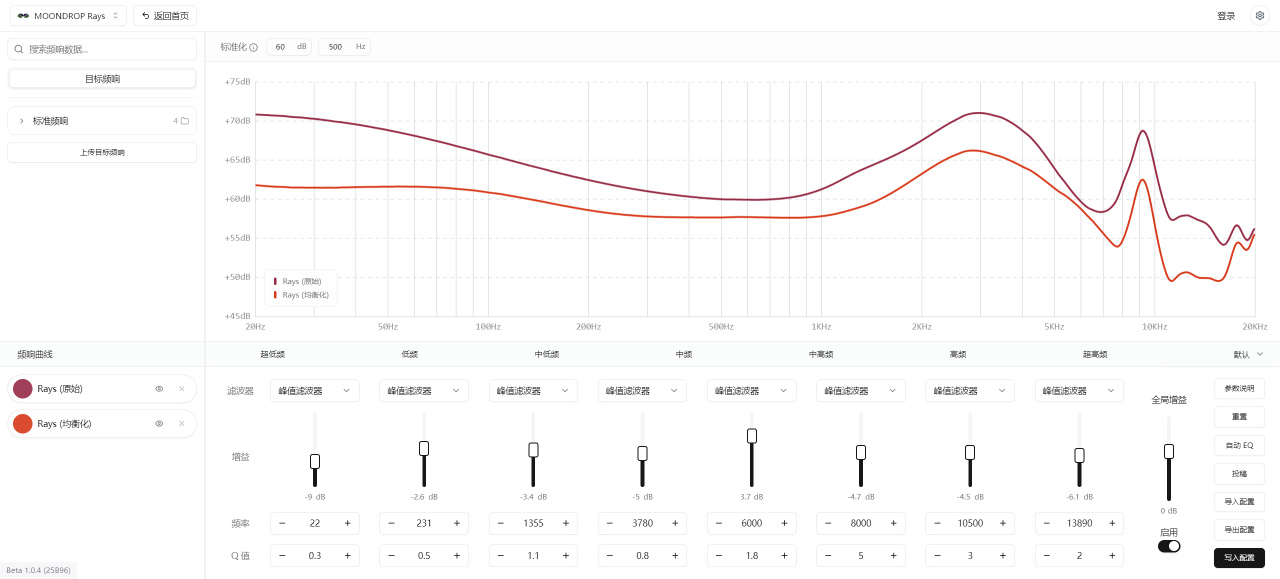
Task: Click 上传目标频响 upload button
Action: coord(102,152)
